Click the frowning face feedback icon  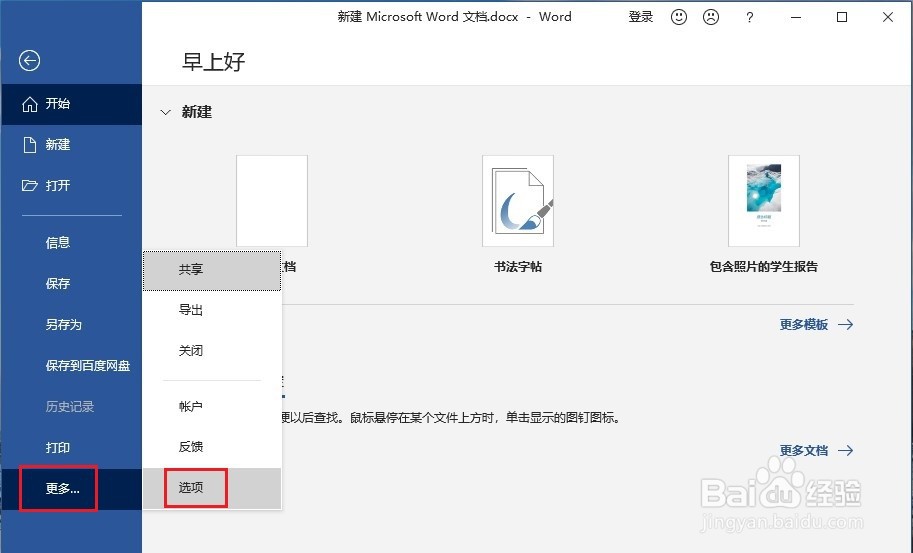711,17
